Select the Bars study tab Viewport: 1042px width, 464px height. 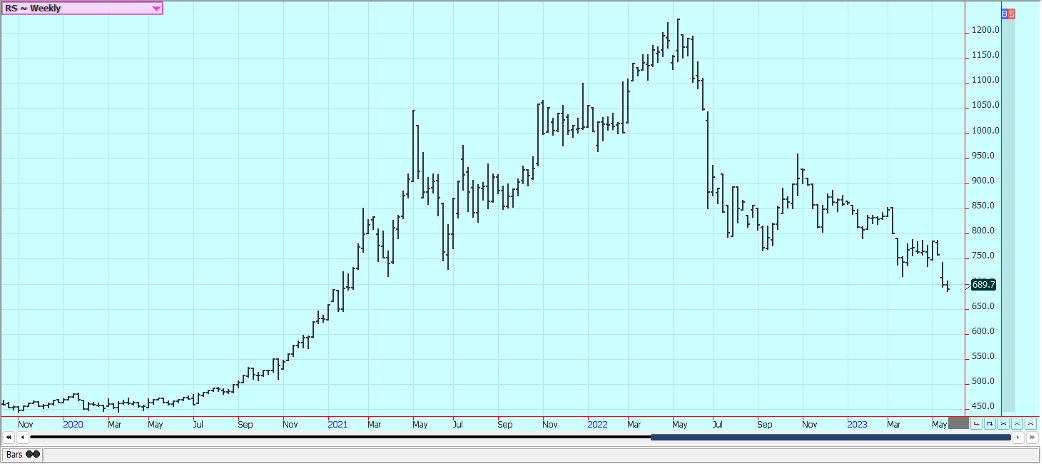(x=22, y=455)
